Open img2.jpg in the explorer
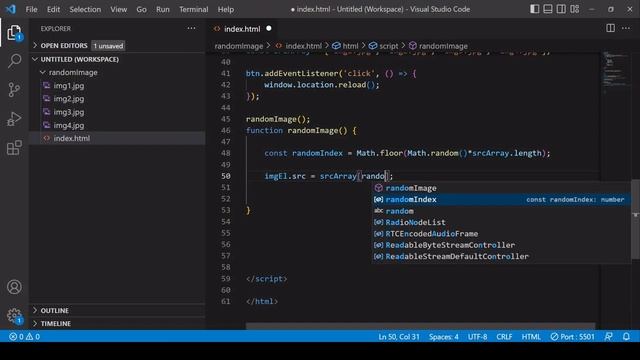 click(117, 99)
